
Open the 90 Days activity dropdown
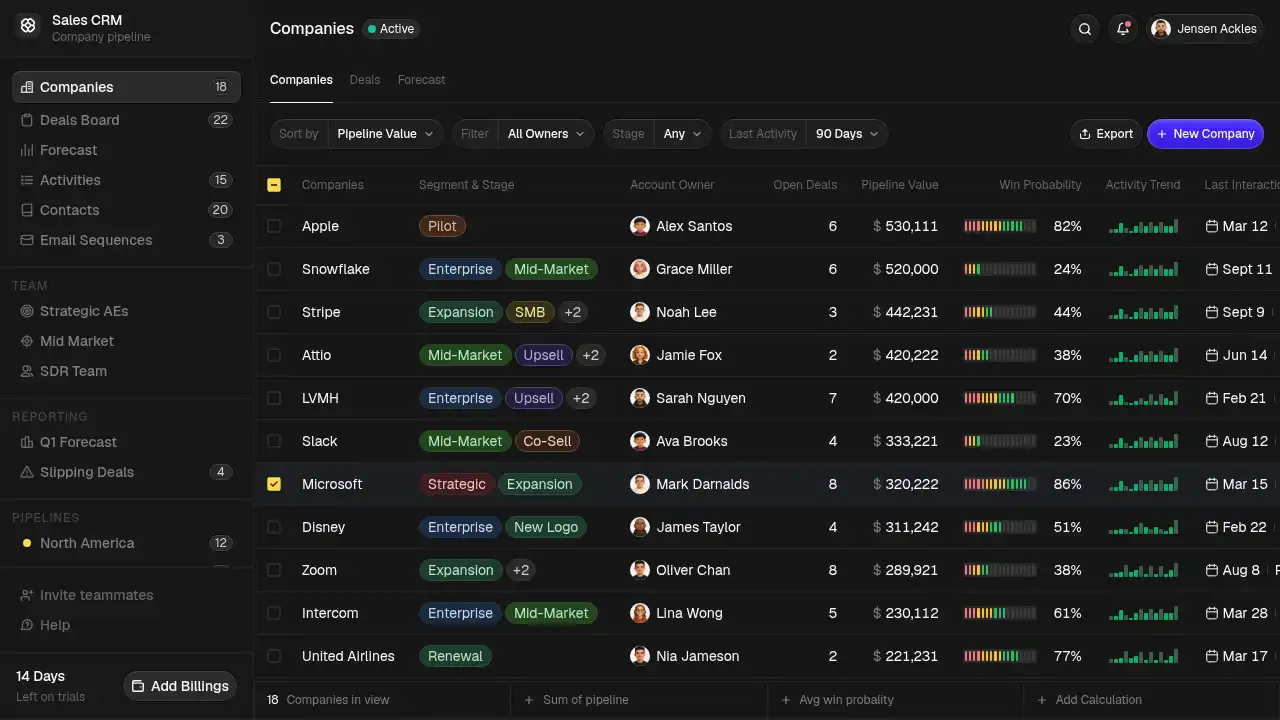coord(847,134)
